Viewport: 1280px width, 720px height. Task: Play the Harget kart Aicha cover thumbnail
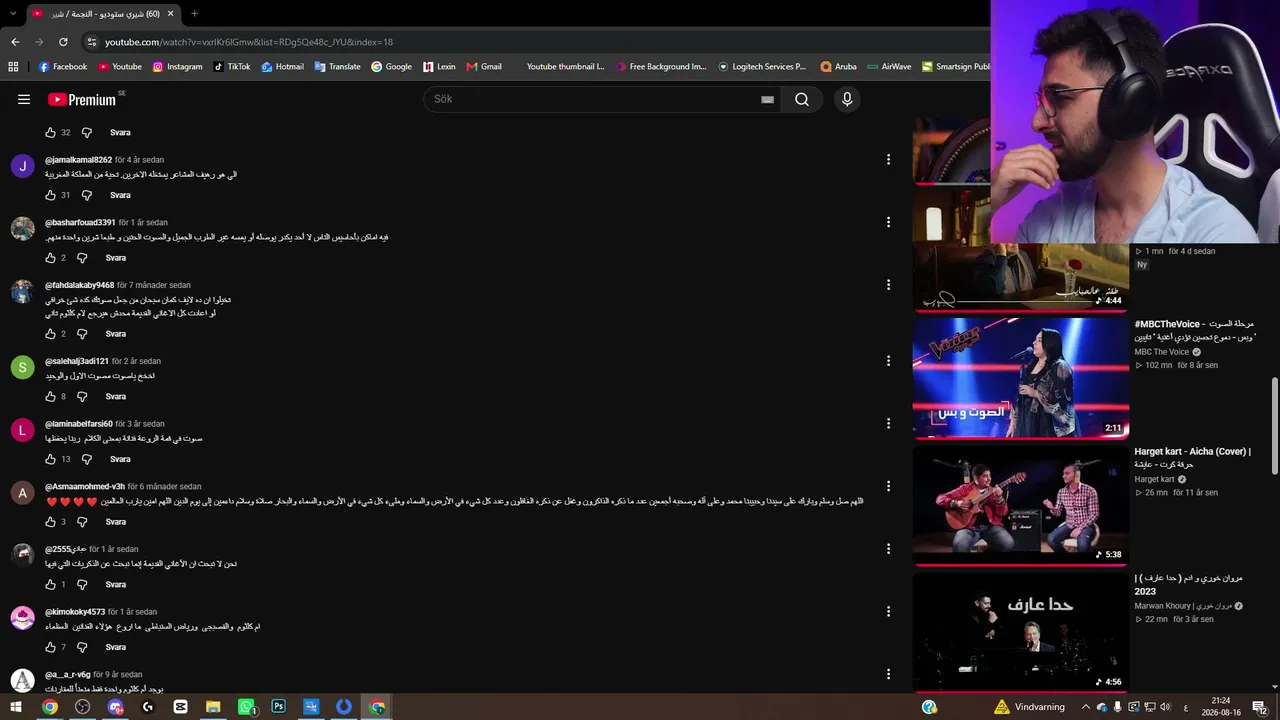tap(1021, 506)
